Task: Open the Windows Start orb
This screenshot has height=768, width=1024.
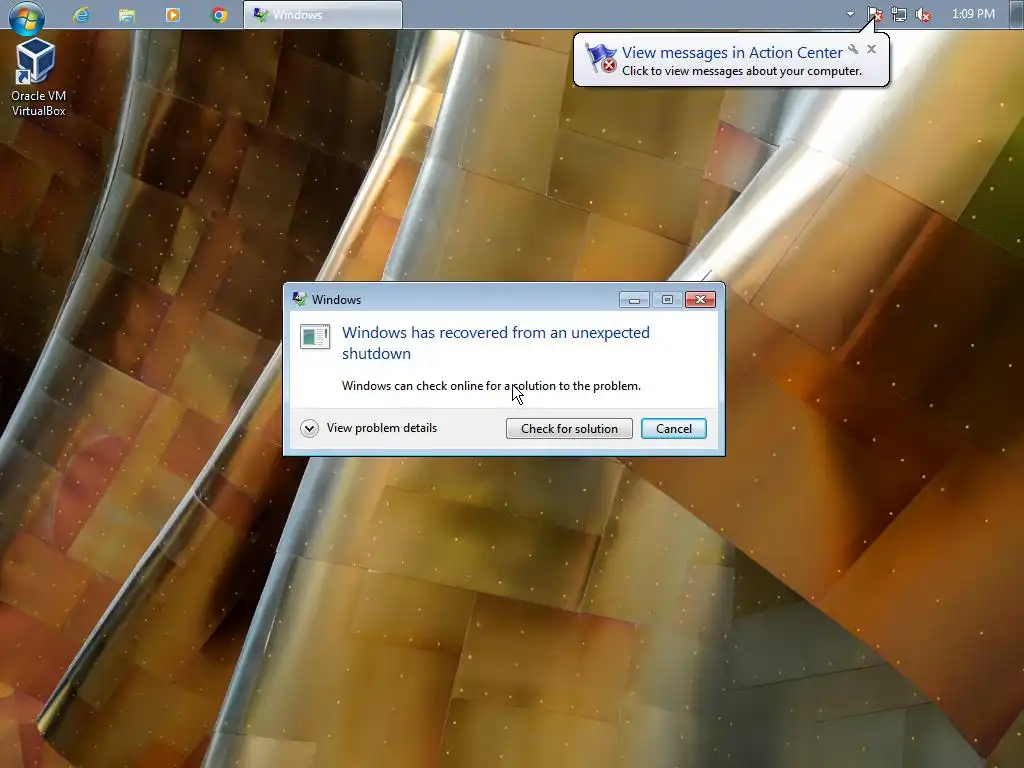Action: click(27, 16)
